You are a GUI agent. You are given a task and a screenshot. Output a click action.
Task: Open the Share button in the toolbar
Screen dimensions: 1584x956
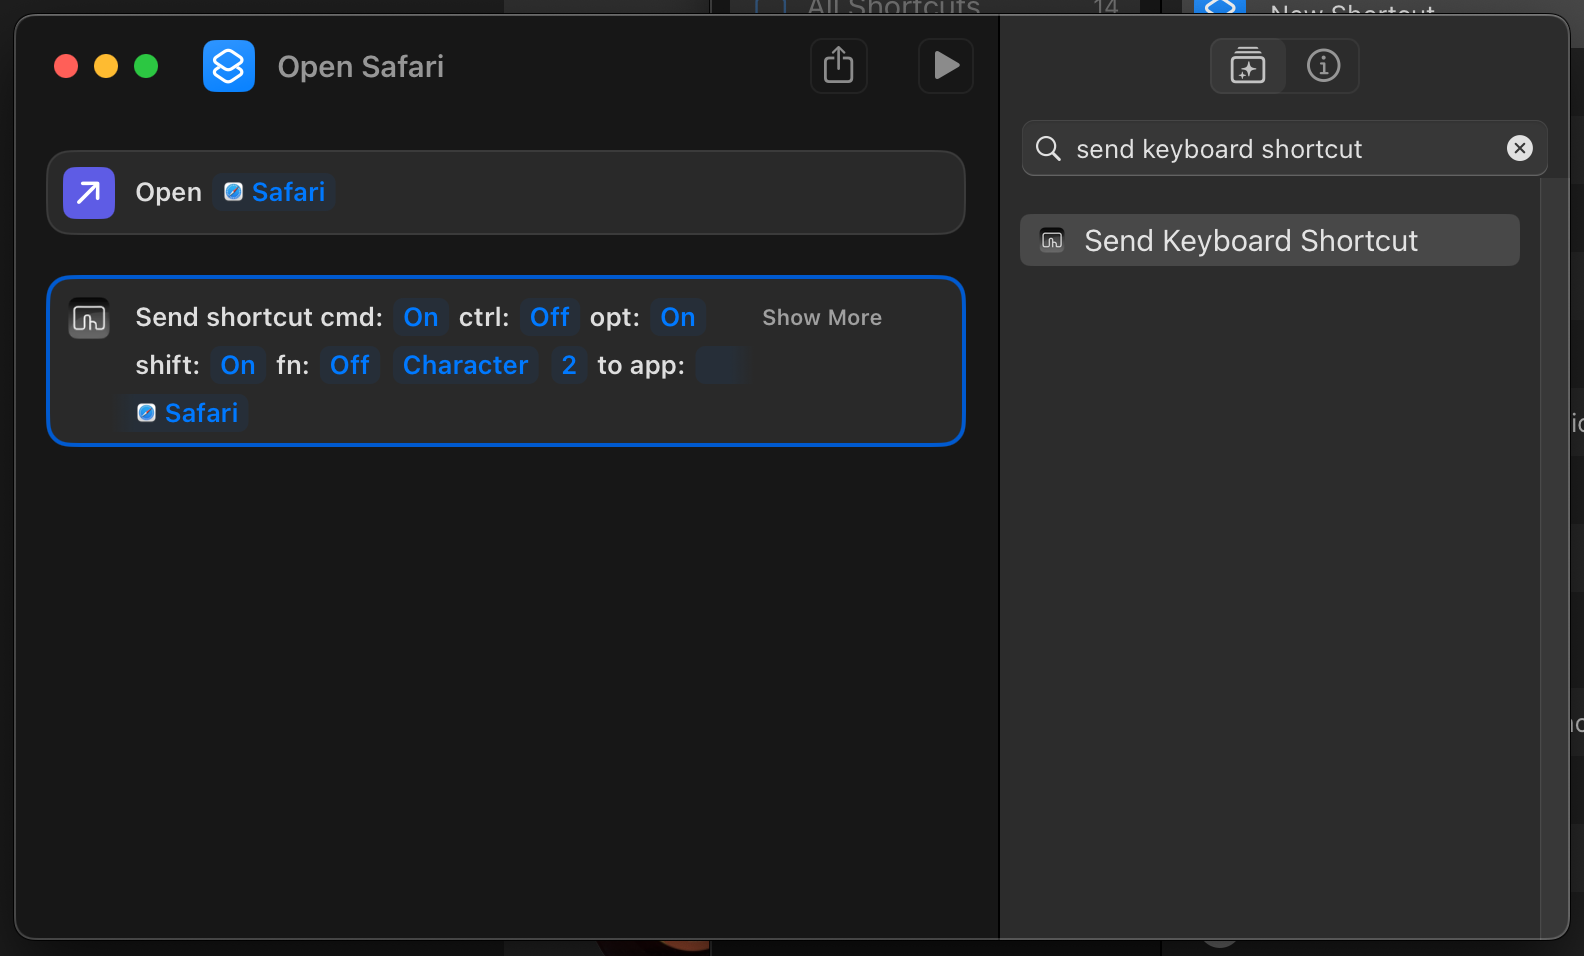pyautogui.click(x=838, y=66)
